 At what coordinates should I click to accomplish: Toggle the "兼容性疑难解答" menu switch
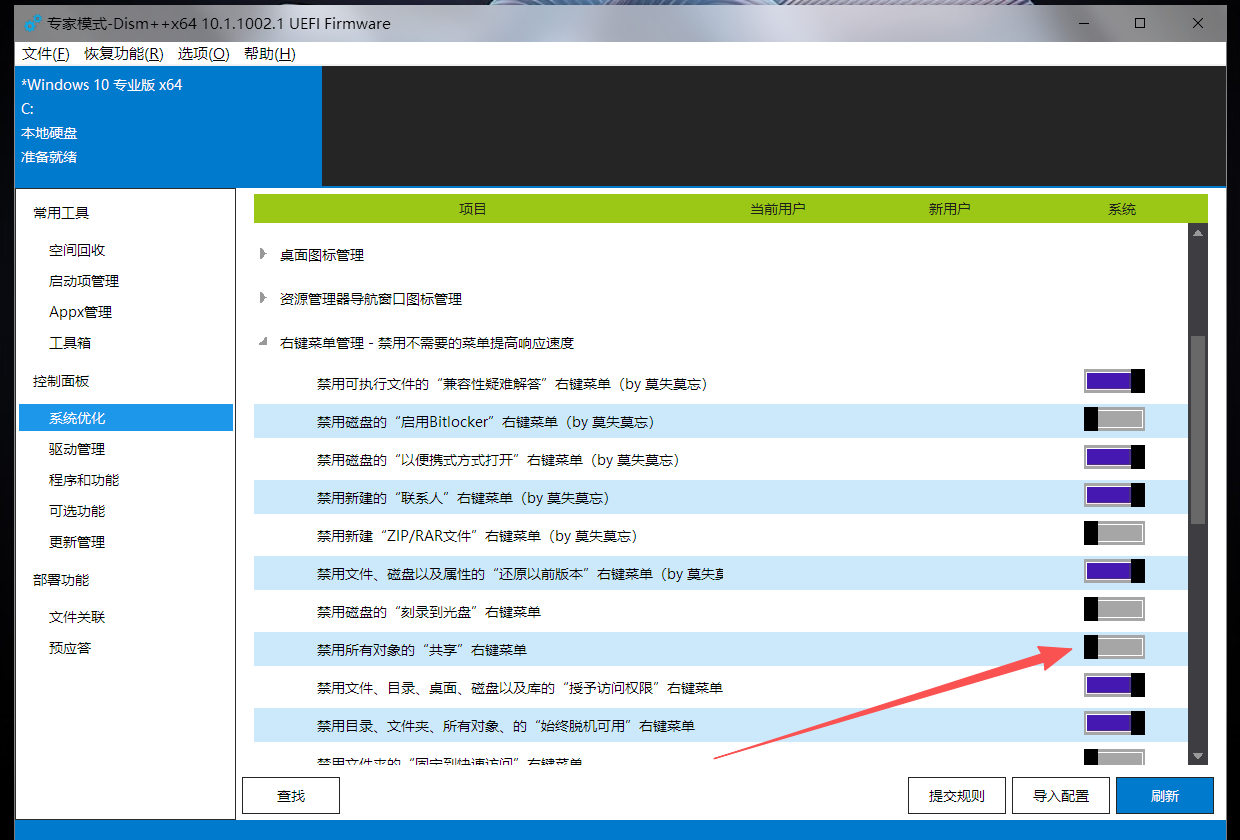point(1114,381)
